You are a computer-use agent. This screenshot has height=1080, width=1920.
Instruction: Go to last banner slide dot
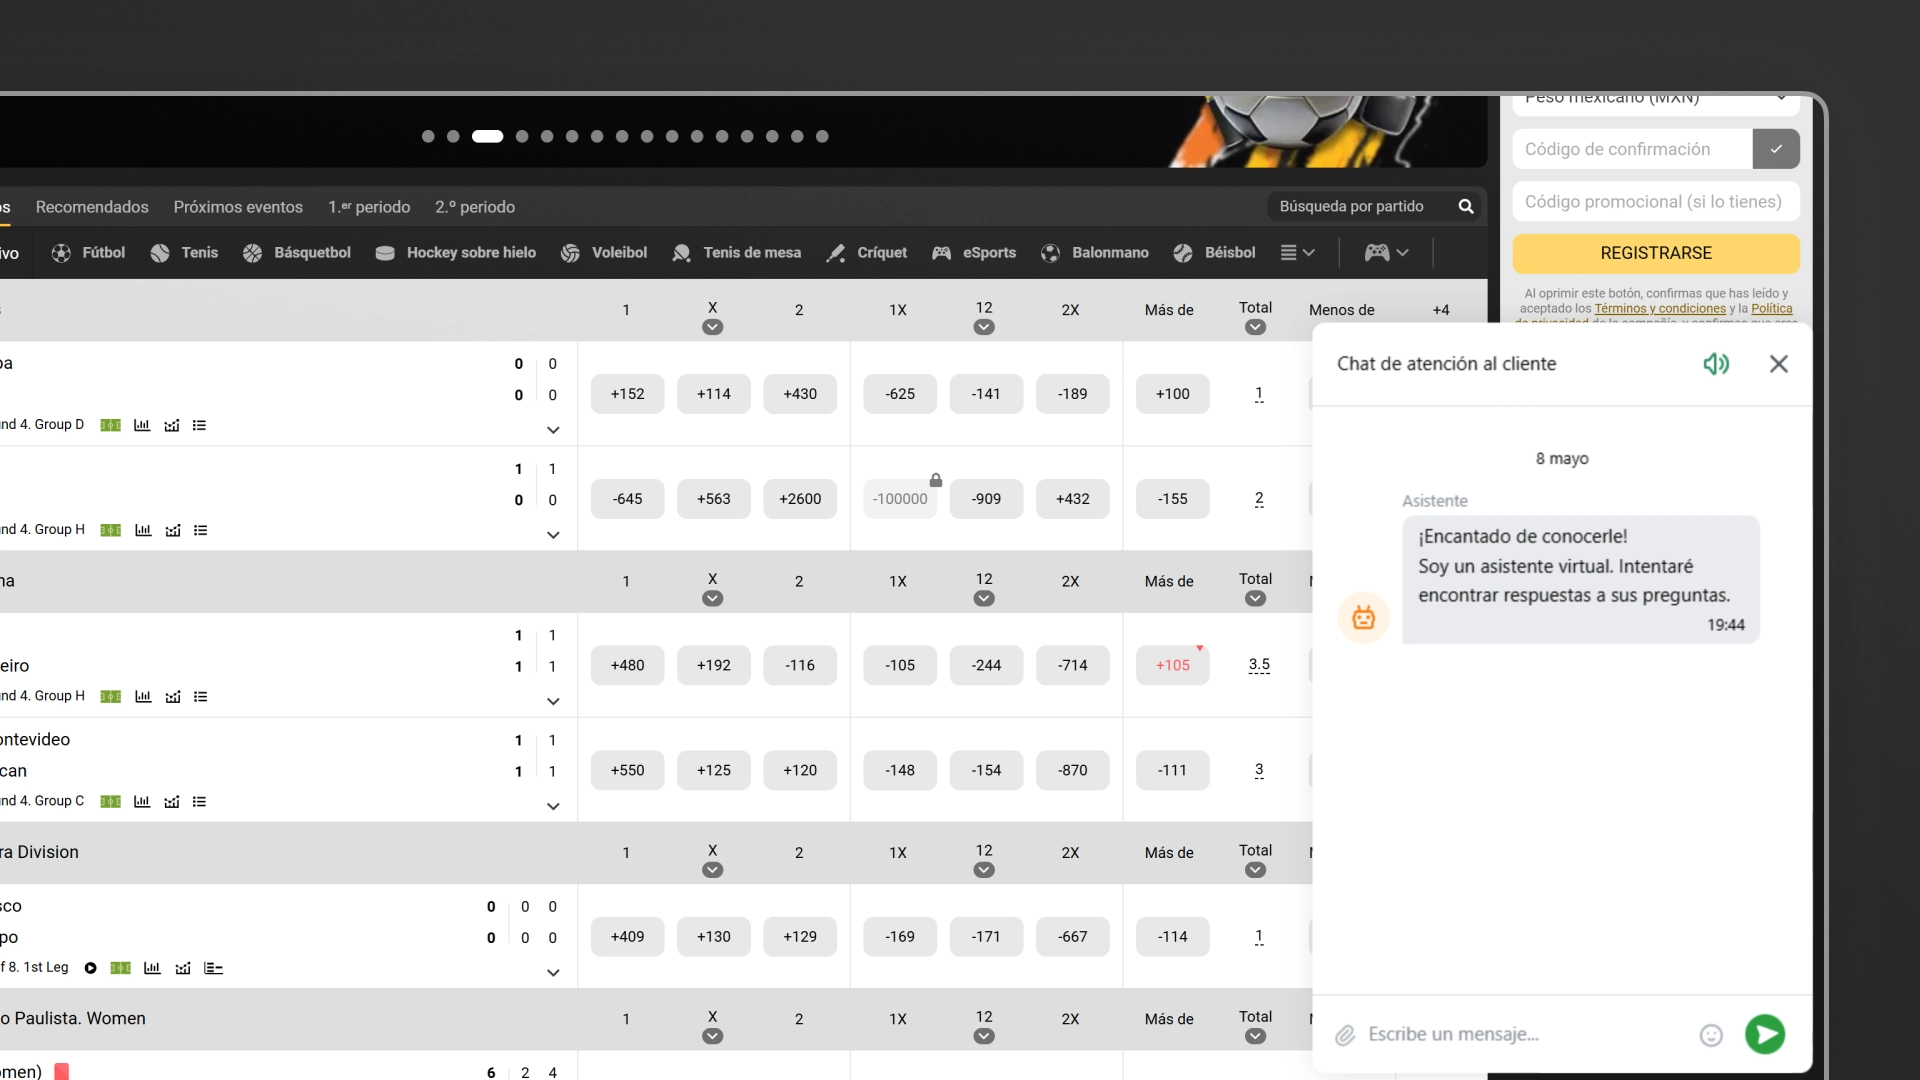[x=822, y=136]
